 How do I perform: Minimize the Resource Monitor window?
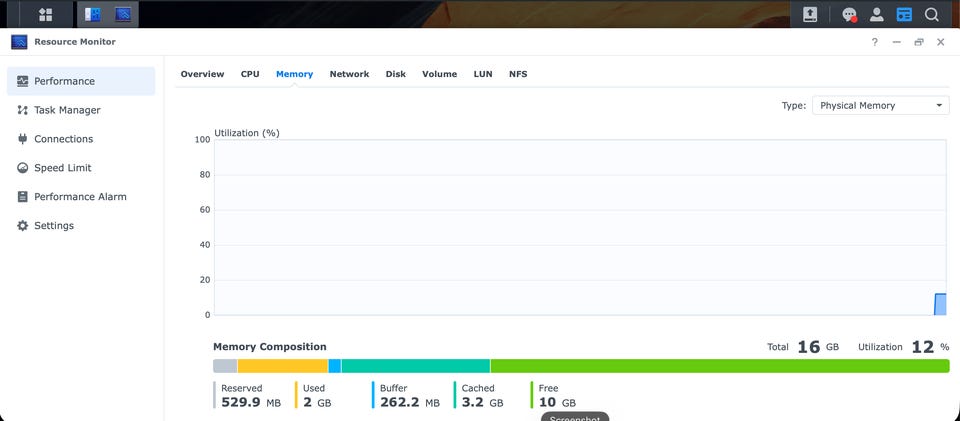pos(896,42)
